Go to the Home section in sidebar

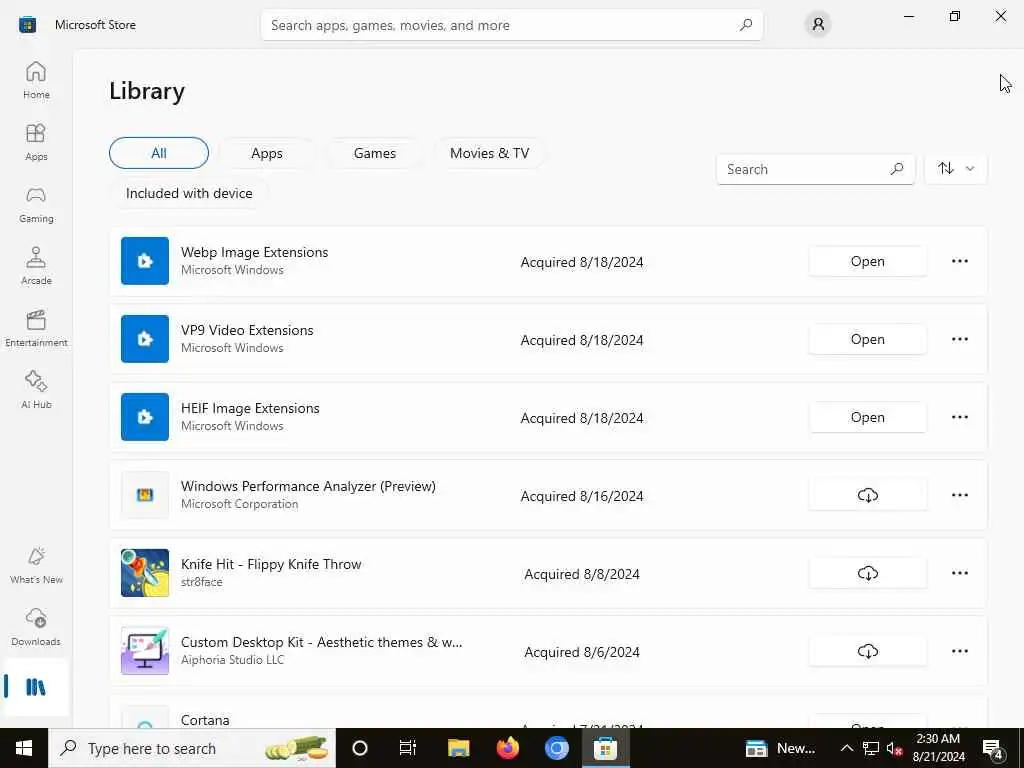36,80
